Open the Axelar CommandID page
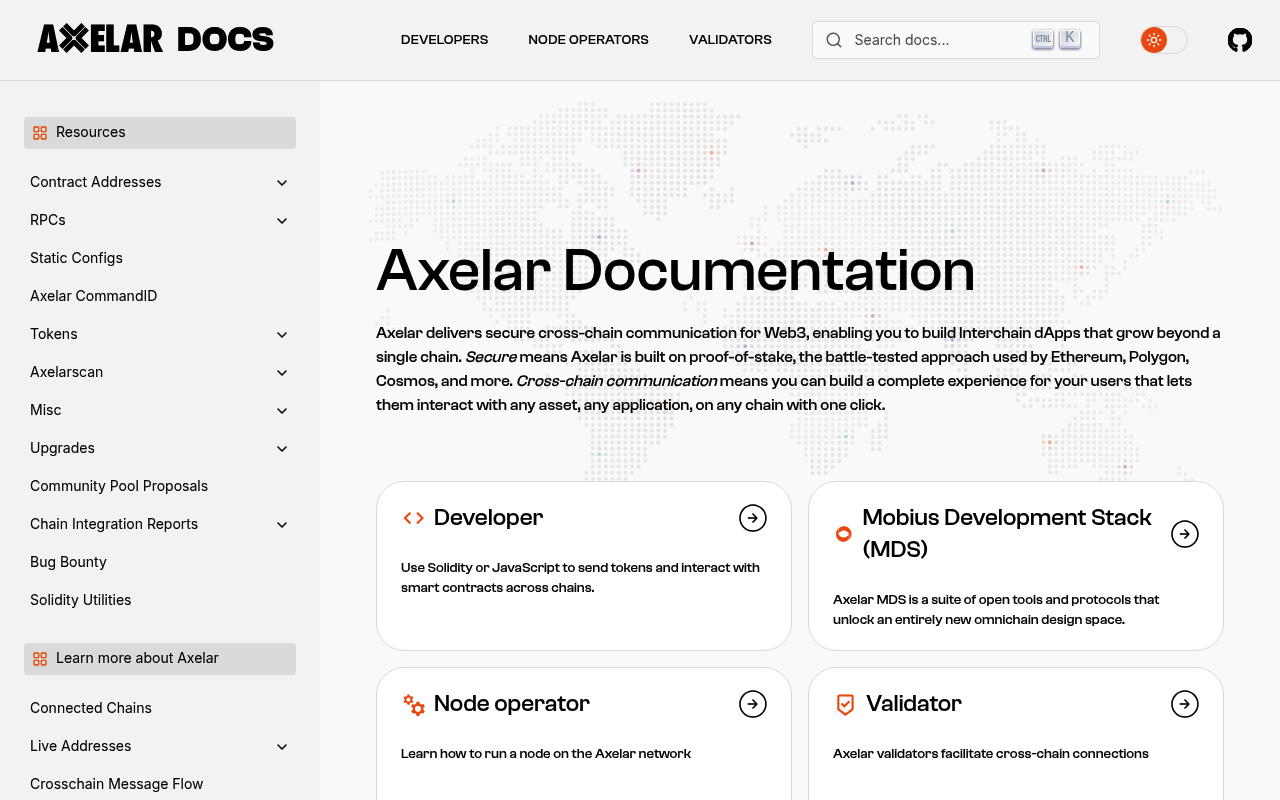This screenshot has height=800, width=1280. coord(93,296)
